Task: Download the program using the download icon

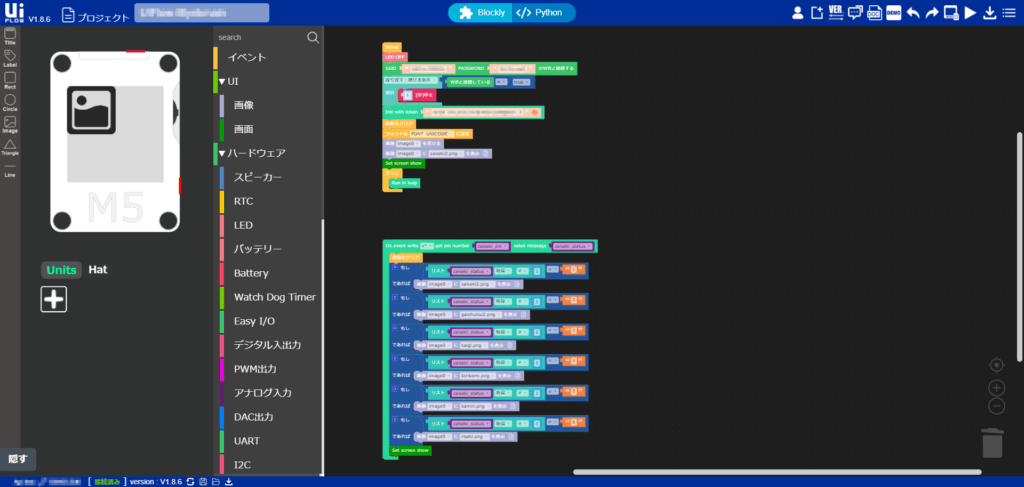Action: point(988,13)
